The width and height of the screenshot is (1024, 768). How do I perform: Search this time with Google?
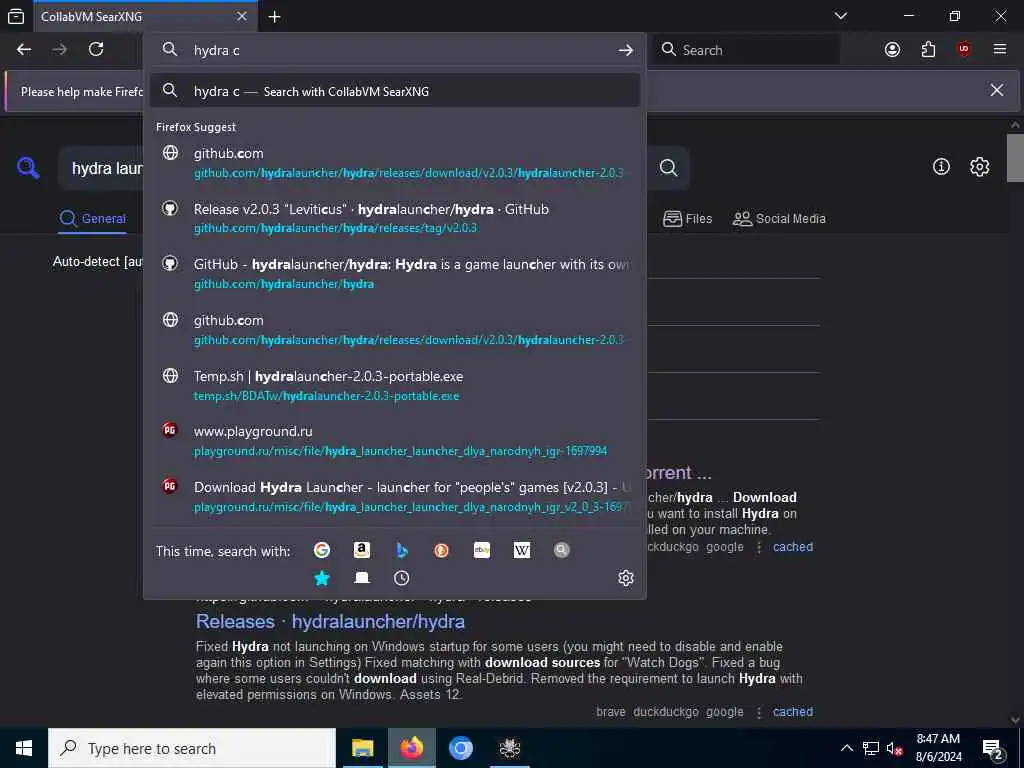click(x=321, y=551)
